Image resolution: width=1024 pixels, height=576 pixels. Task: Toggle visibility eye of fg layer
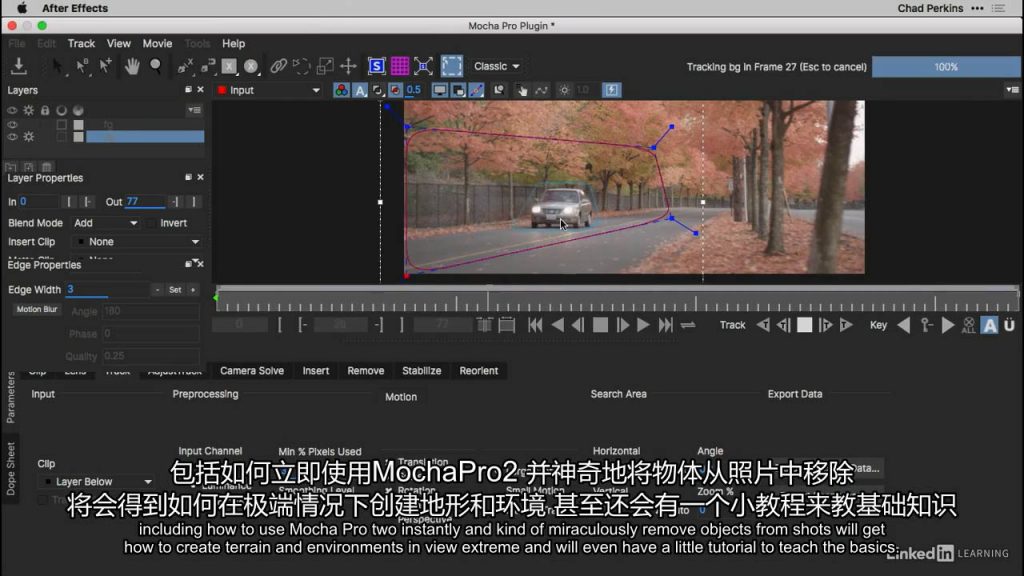point(12,124)
